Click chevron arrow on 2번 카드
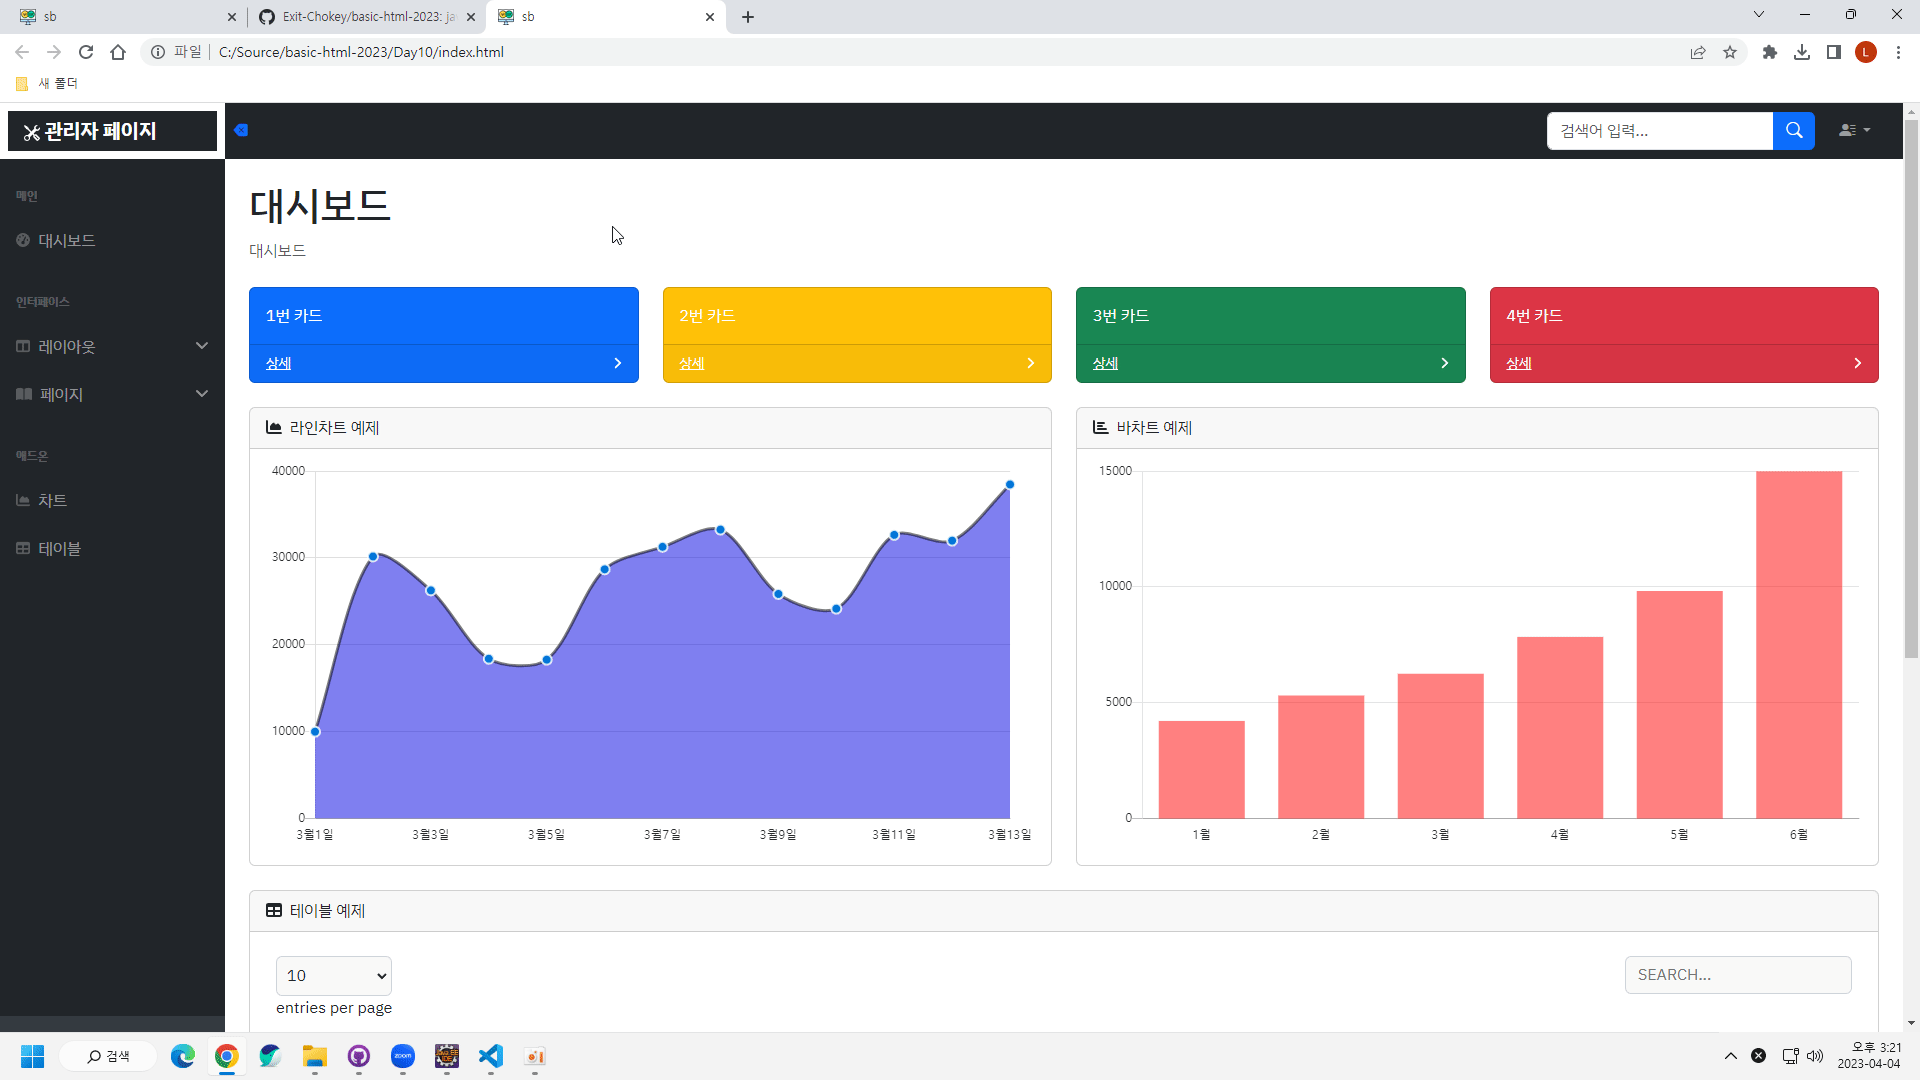The height and width of the screenshot is (1080, 1920). (x=1030, y=364)
